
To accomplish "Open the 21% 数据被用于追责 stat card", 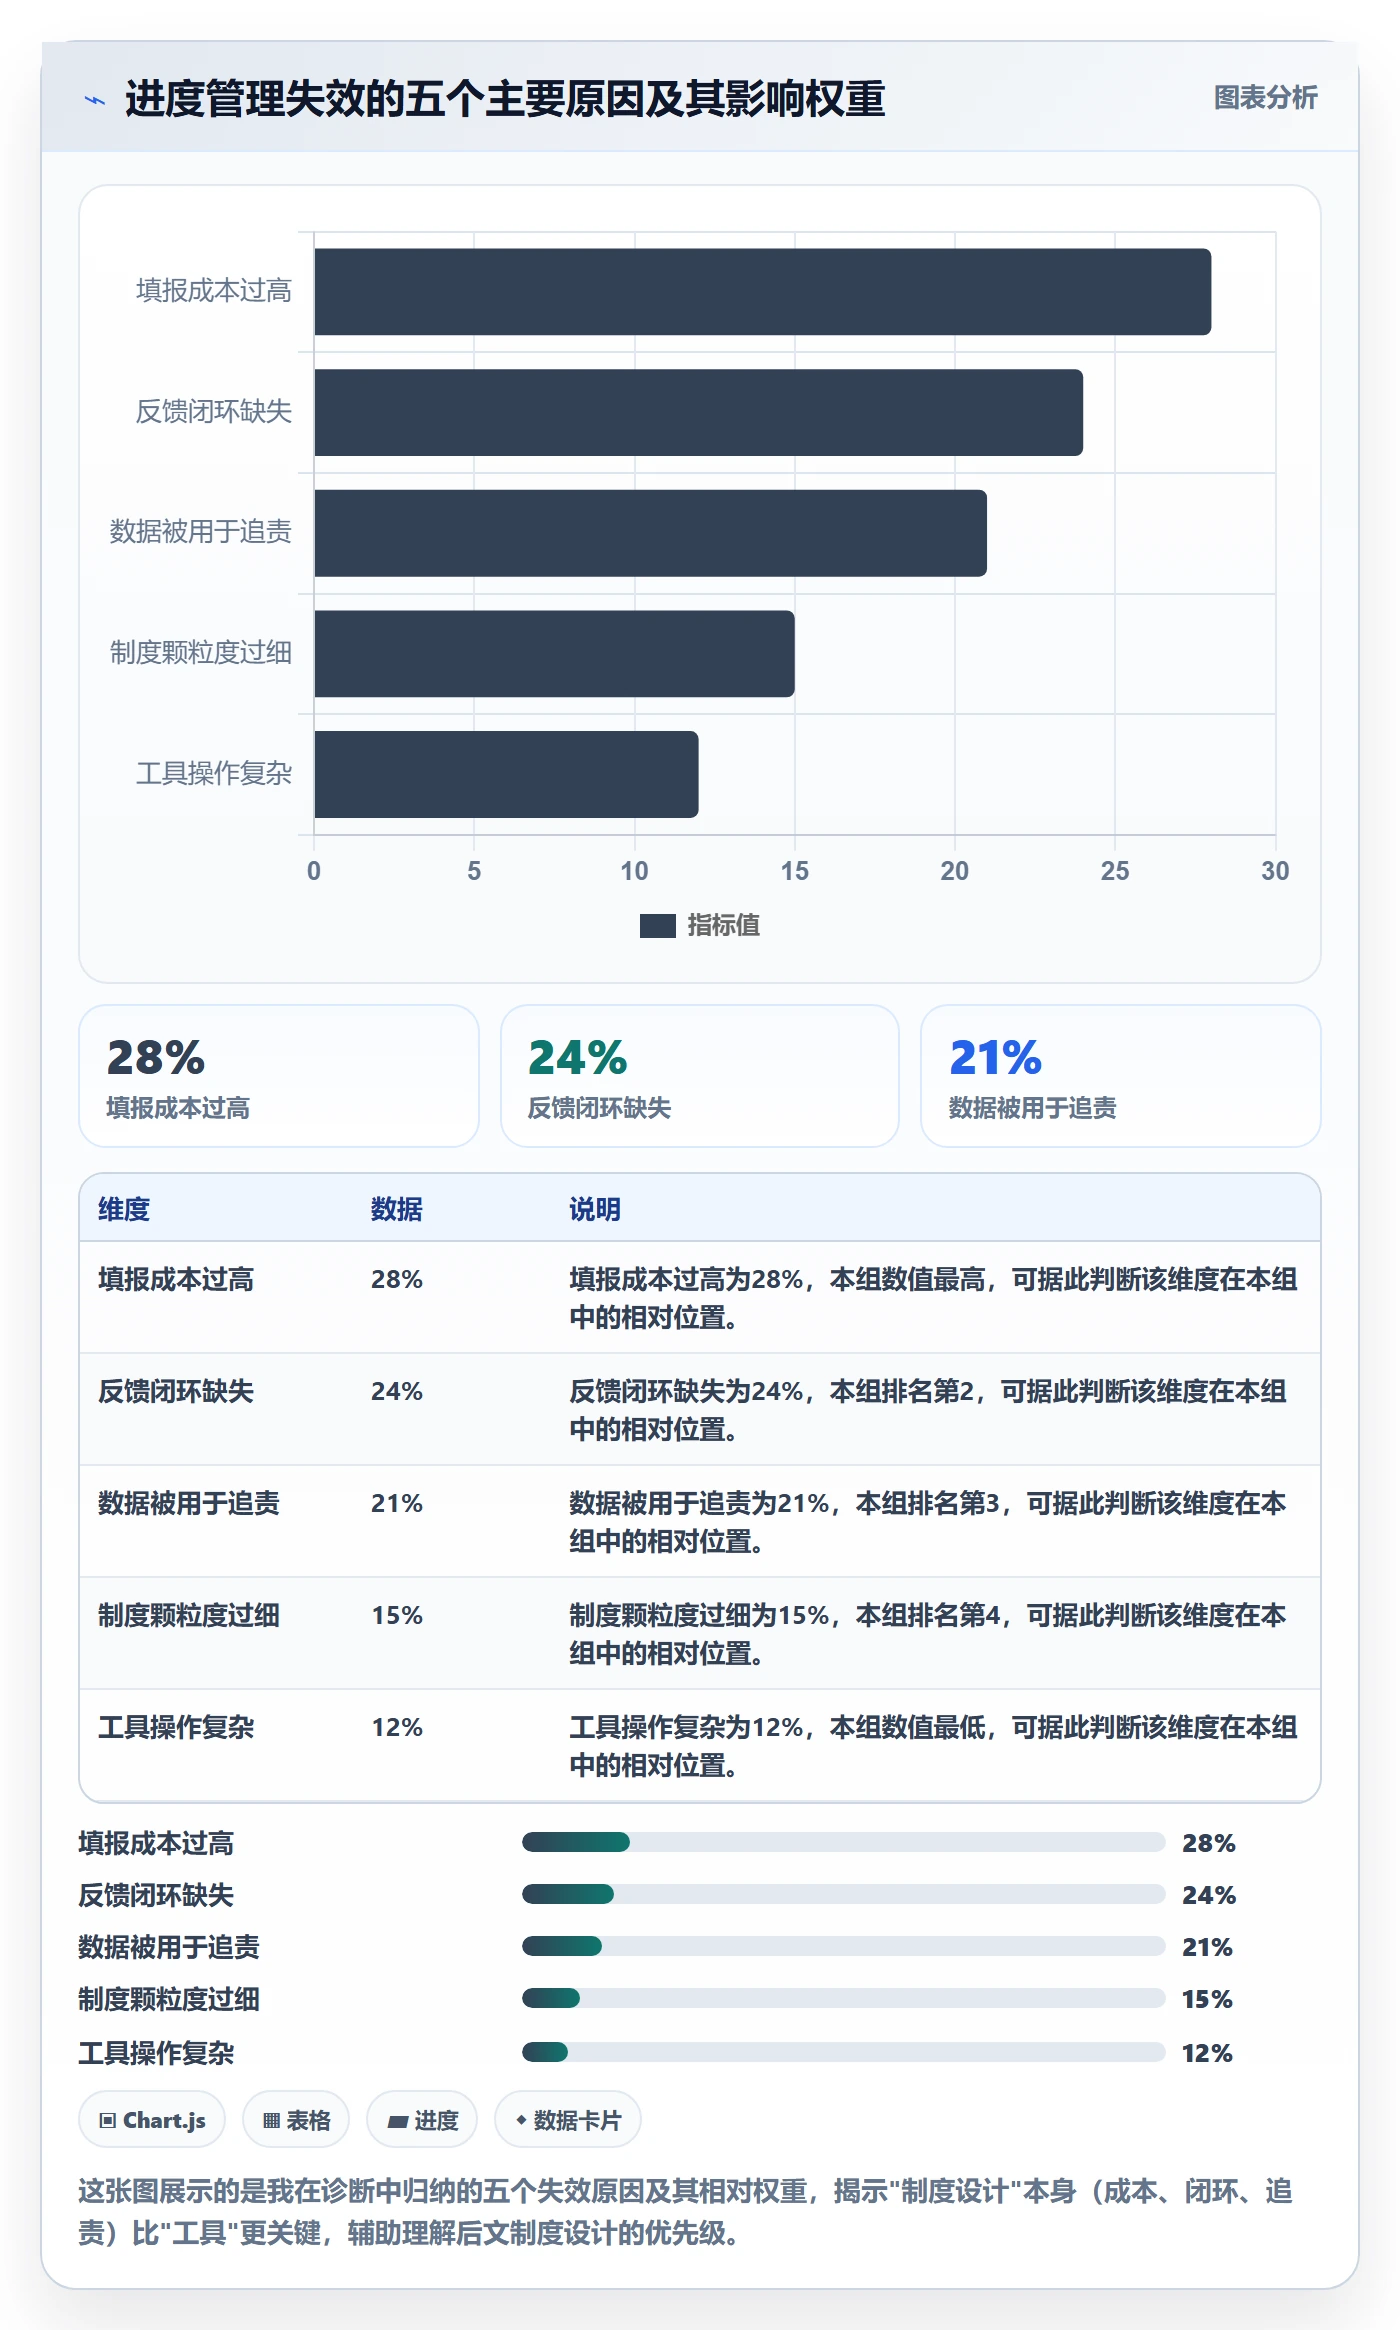I will click(x=1121, y=1076).
